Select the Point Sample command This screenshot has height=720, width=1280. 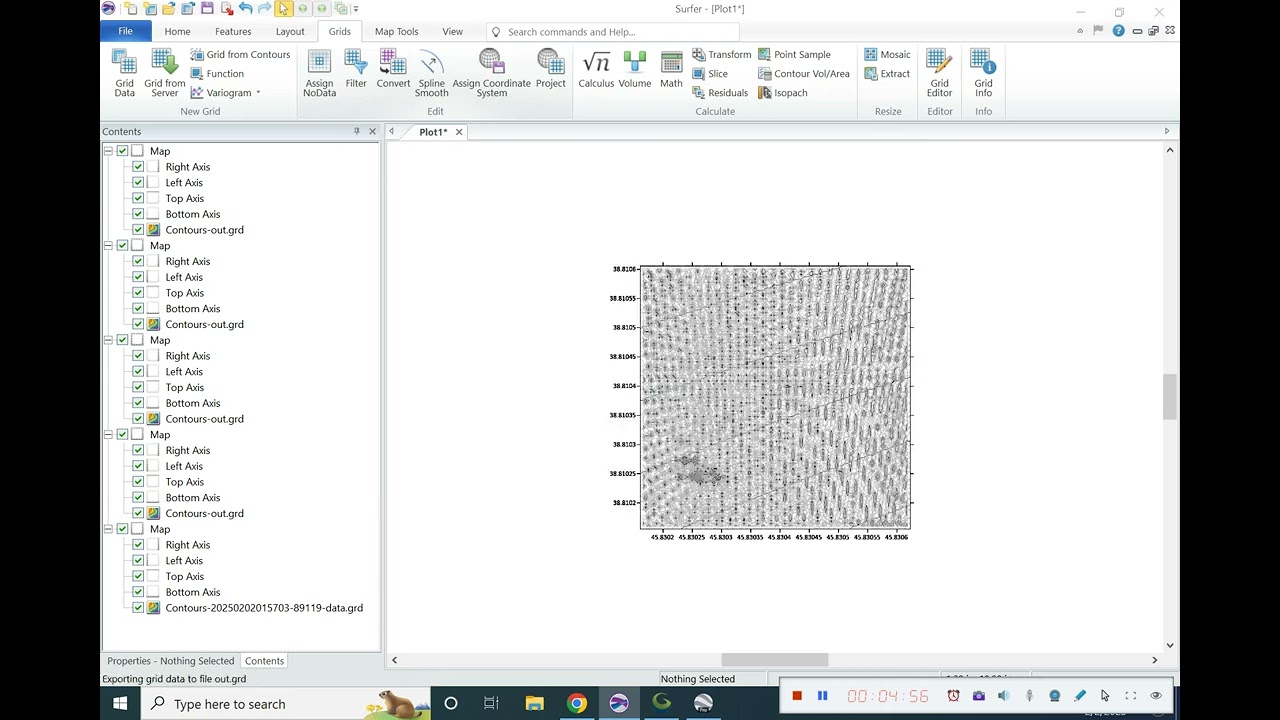794,55
